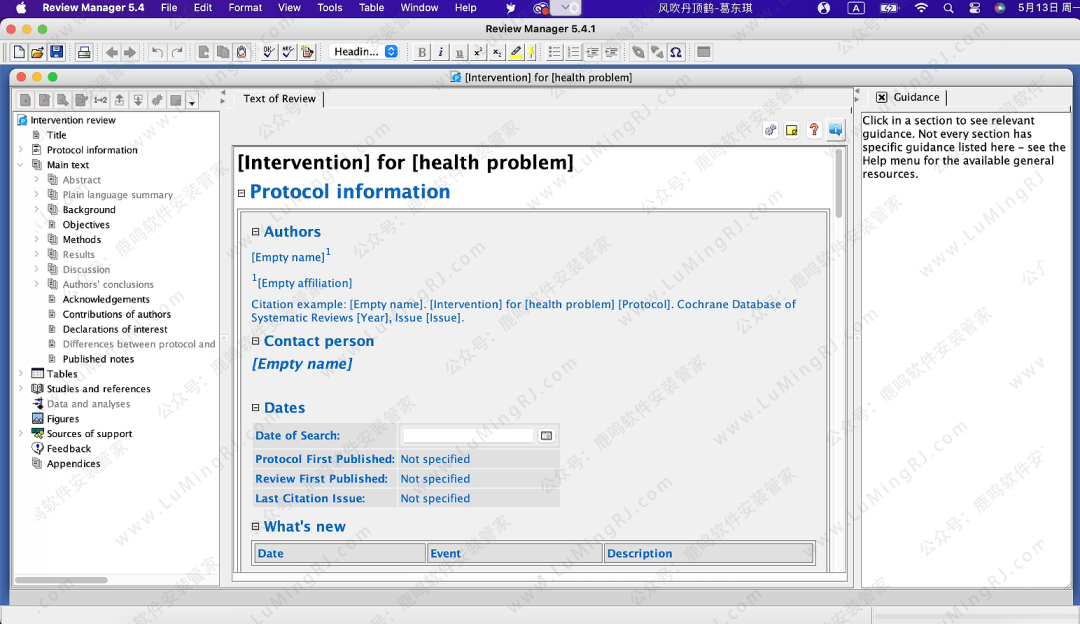This screenshot has height=624, width=1080.
Task: Toggle italic formatting button
Action: 441,52
